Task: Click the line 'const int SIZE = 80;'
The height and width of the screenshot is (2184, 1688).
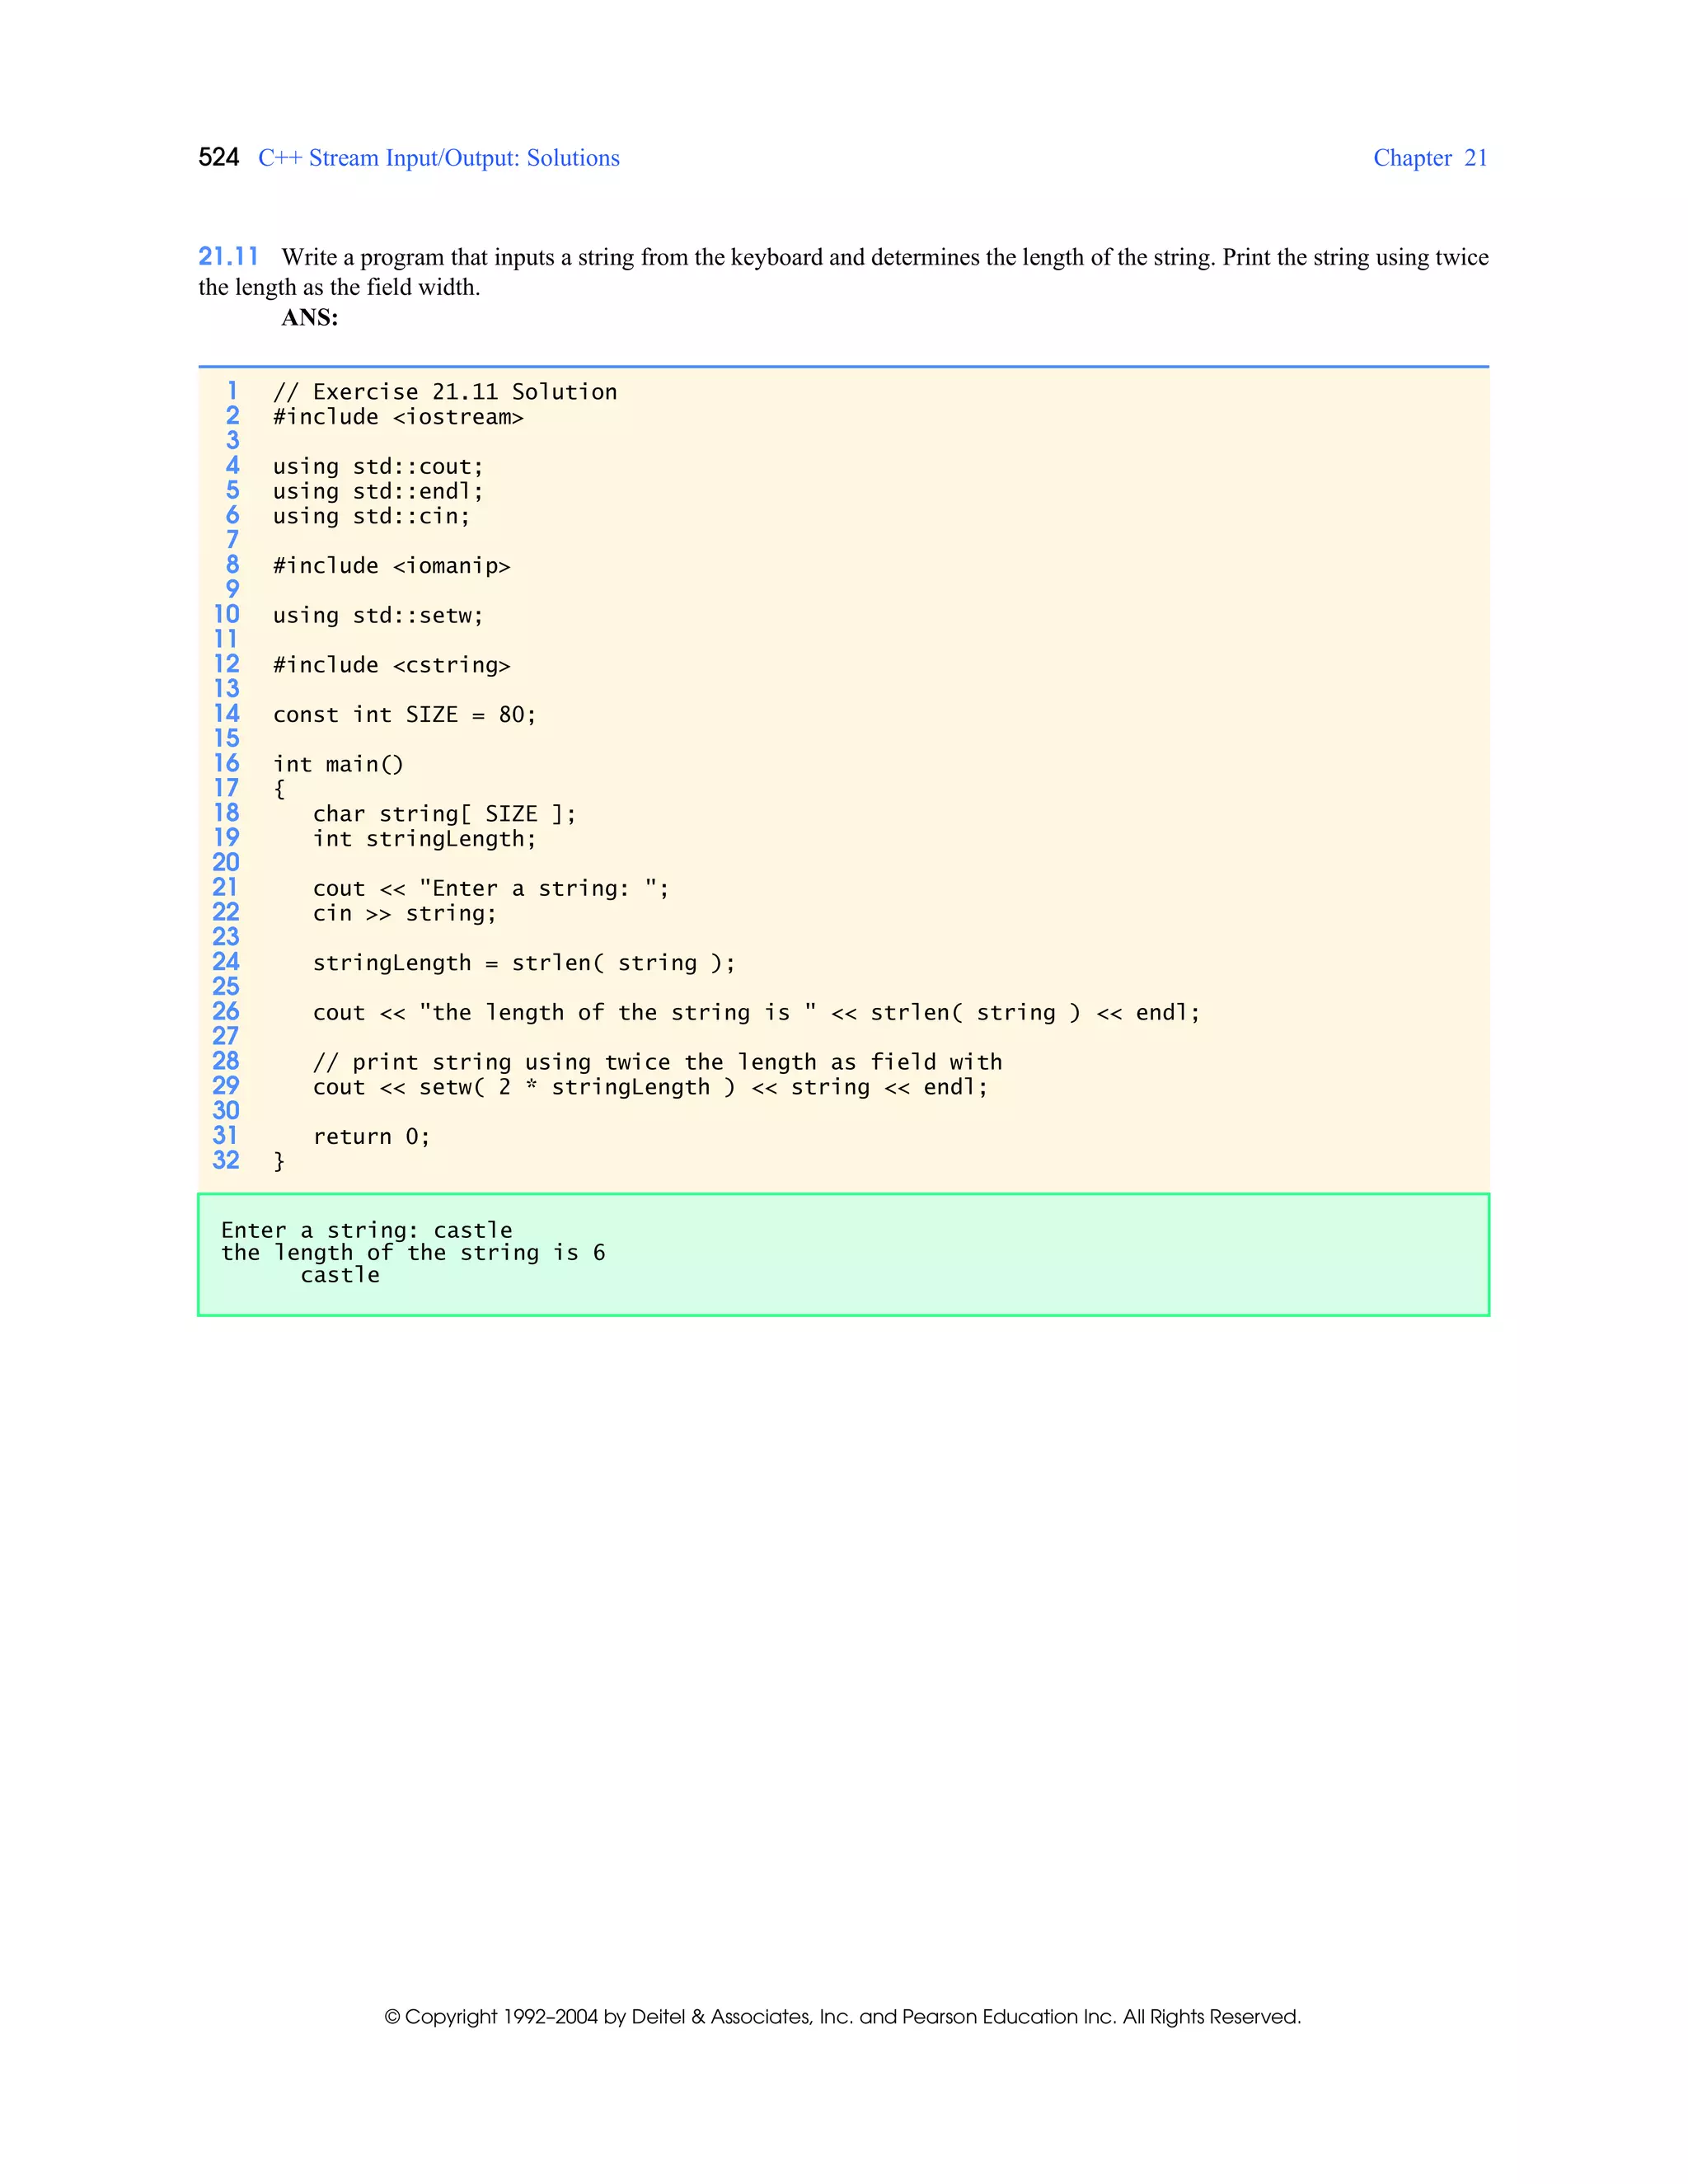Action: 404,715
